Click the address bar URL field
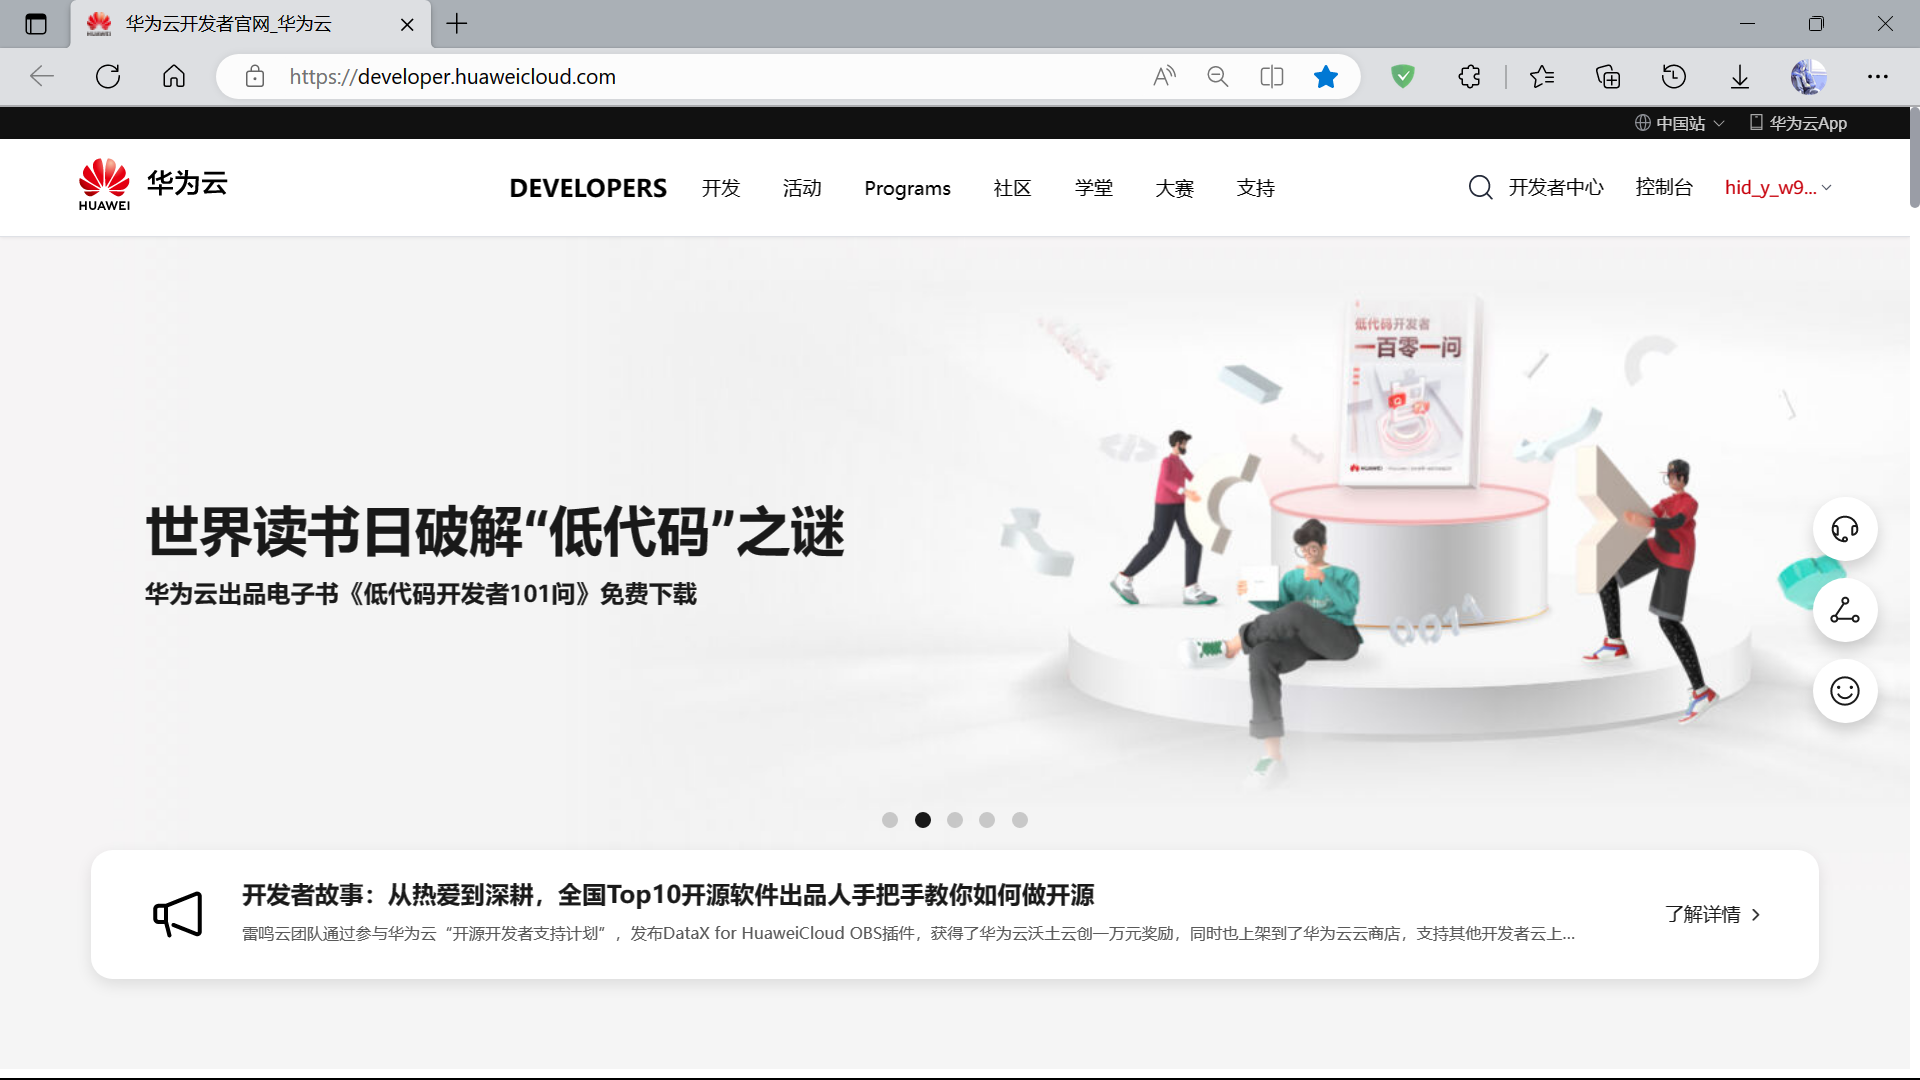The width and height of the screenshot is (1920, 1080). pyautogui.click(x=700, y=77)
